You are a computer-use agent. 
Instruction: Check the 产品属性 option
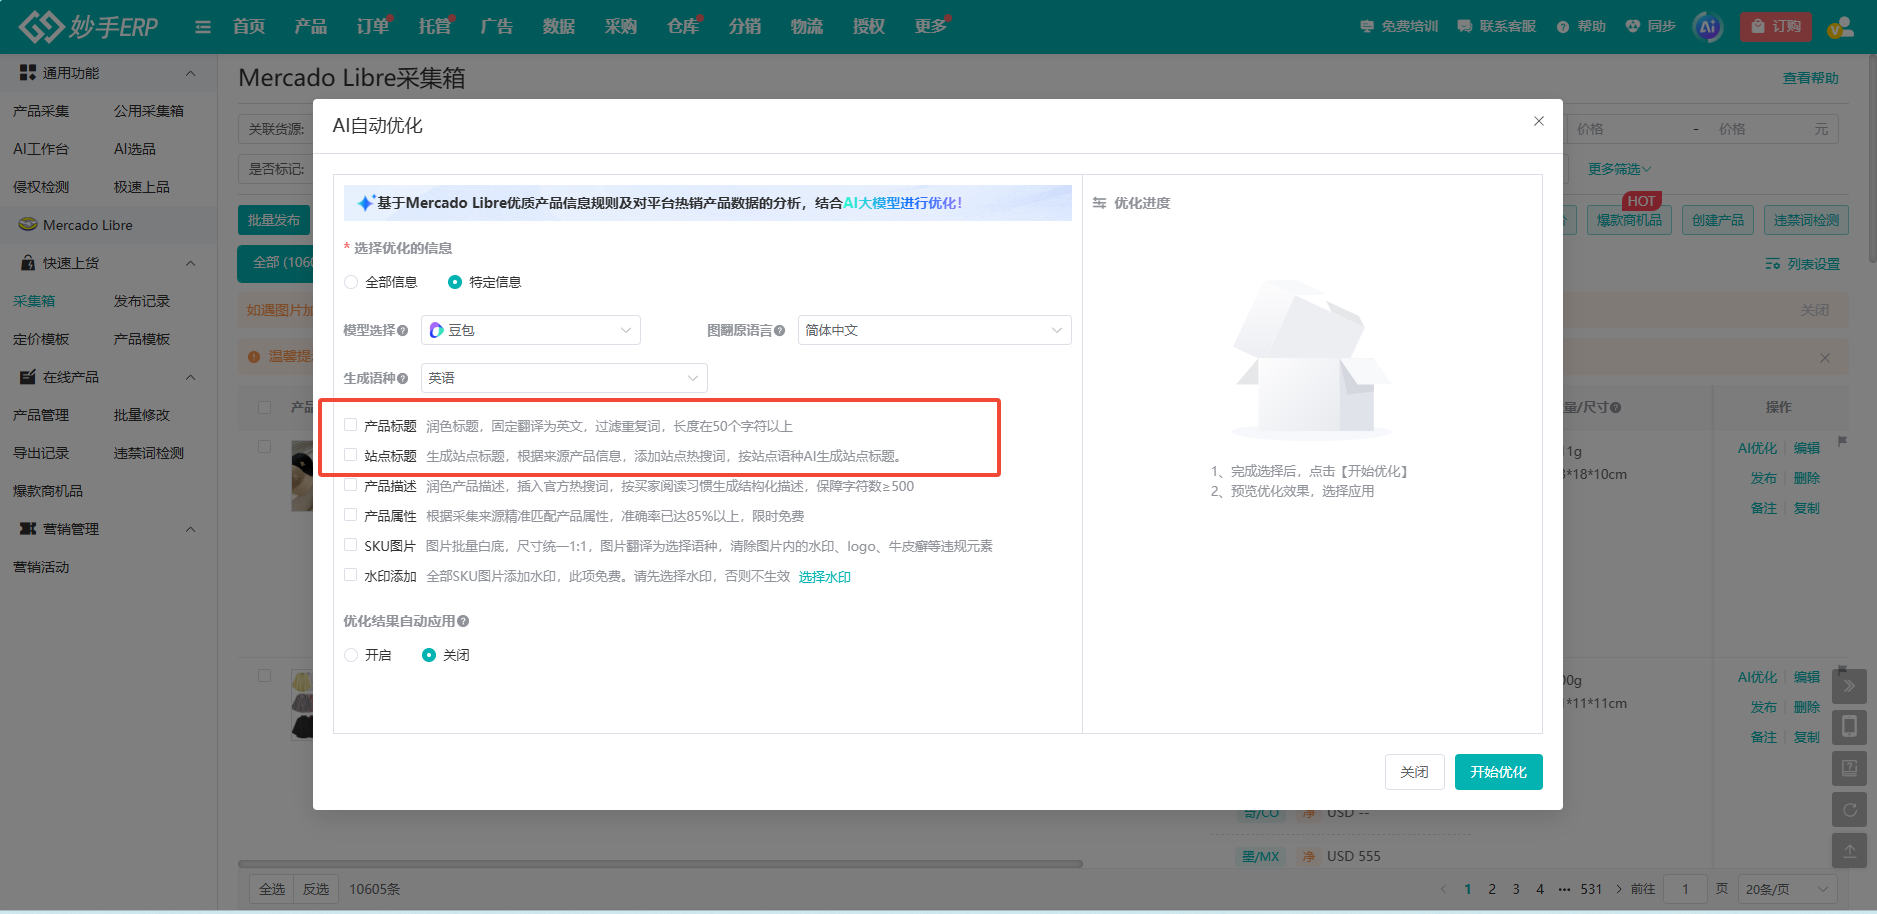click(350, 515)
